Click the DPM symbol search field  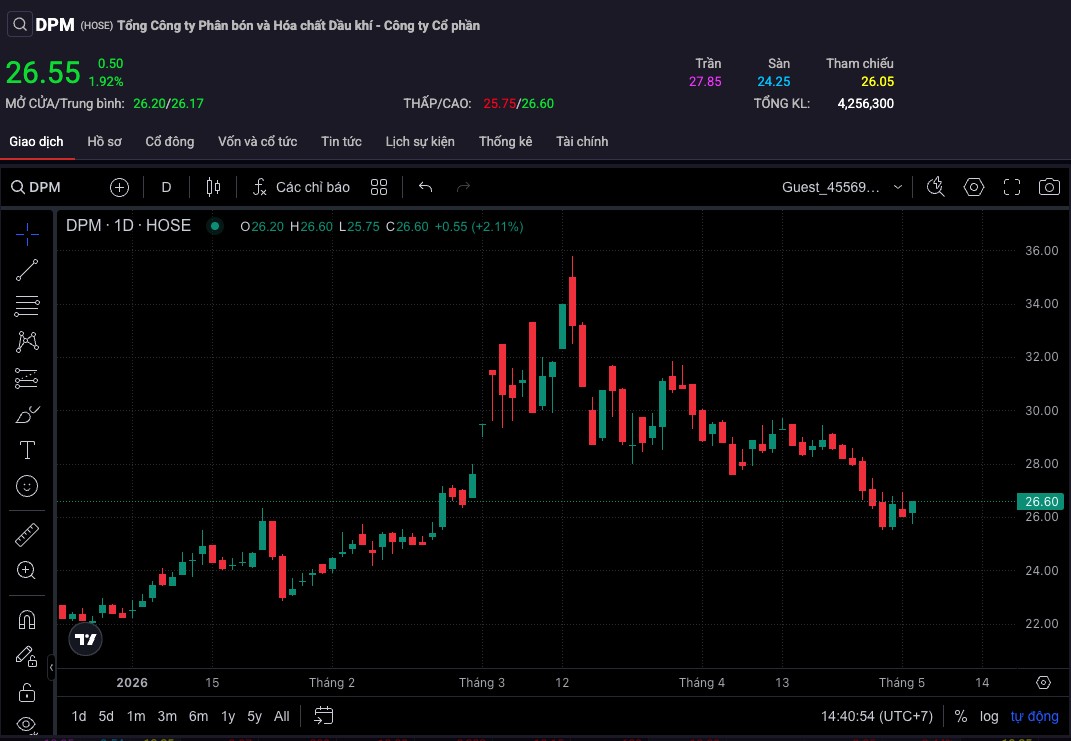[x=36, y=187]
